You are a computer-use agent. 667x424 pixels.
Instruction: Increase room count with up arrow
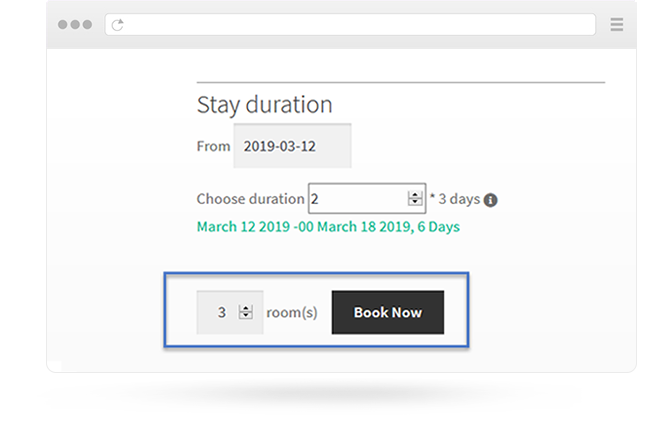pos(245,309)
